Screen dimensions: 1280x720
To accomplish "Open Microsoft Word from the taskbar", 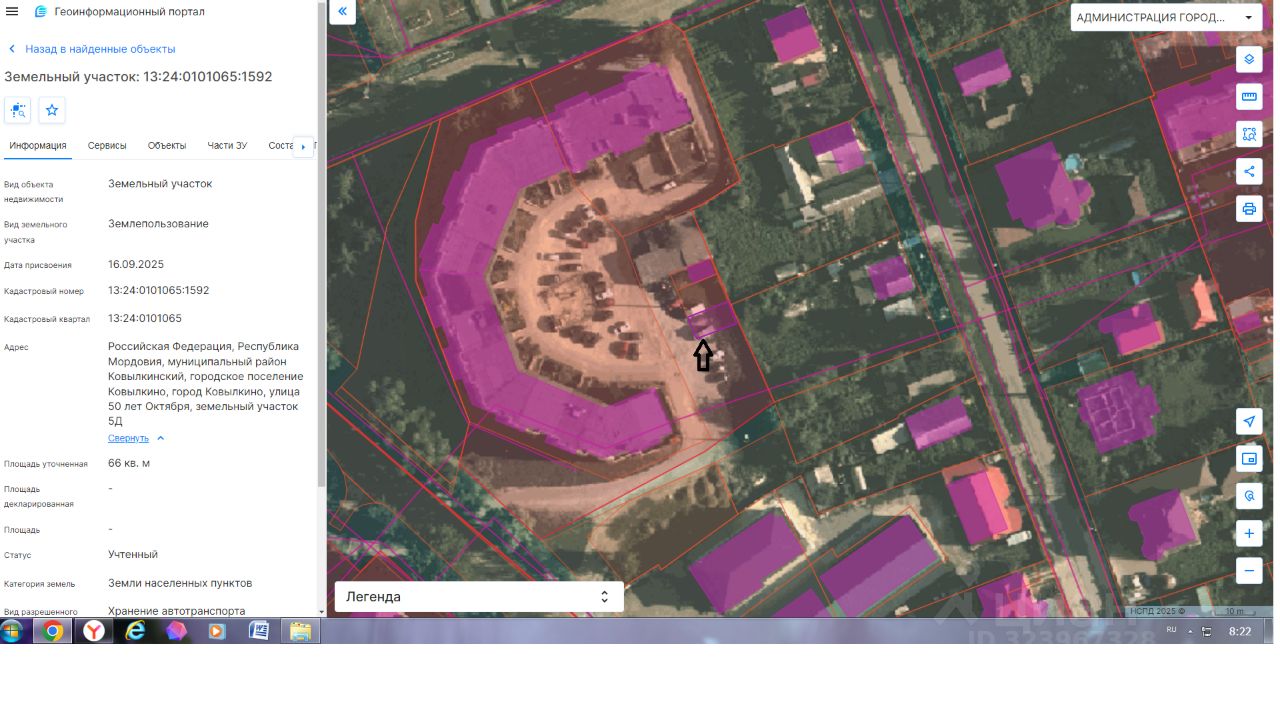I will coord(259,631).
